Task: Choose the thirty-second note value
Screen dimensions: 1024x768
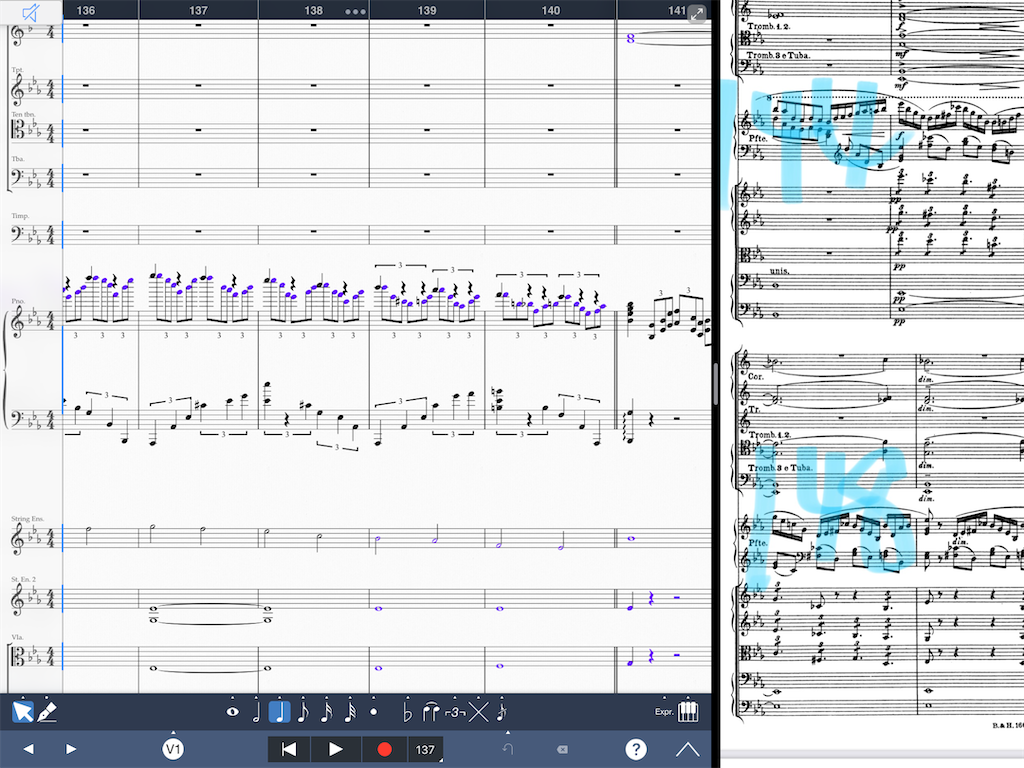Action: pyautogui.click(x=350, y=711)
